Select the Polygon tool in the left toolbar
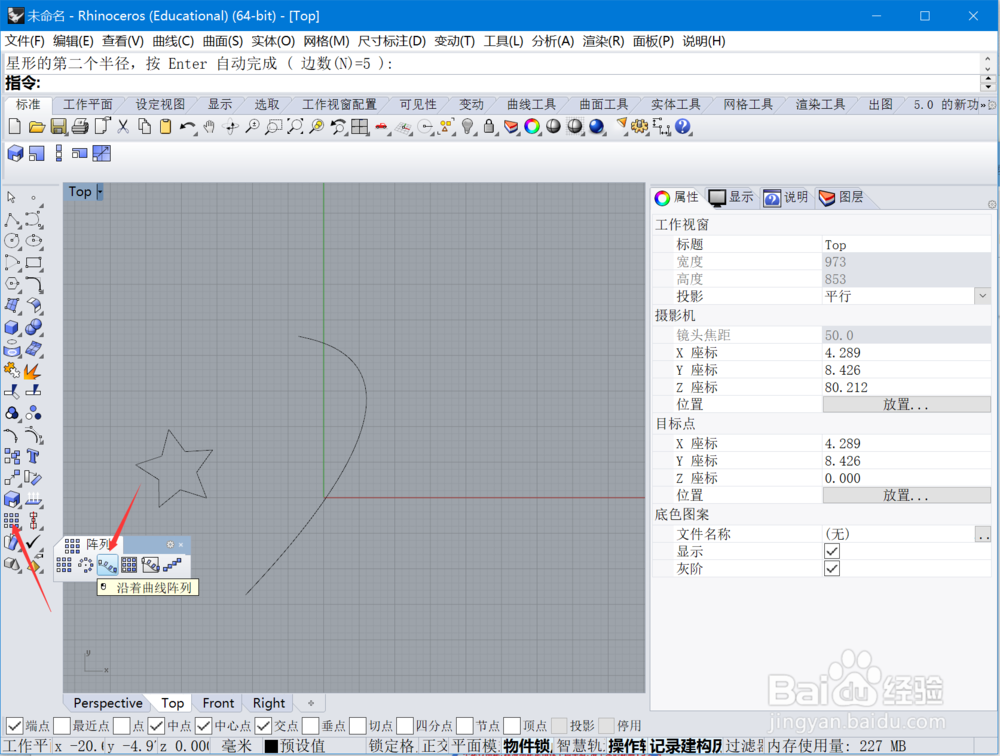Image resolution: width=1000 pixels, height=756 pixels. pyautogui.click(x=11, y=285)
